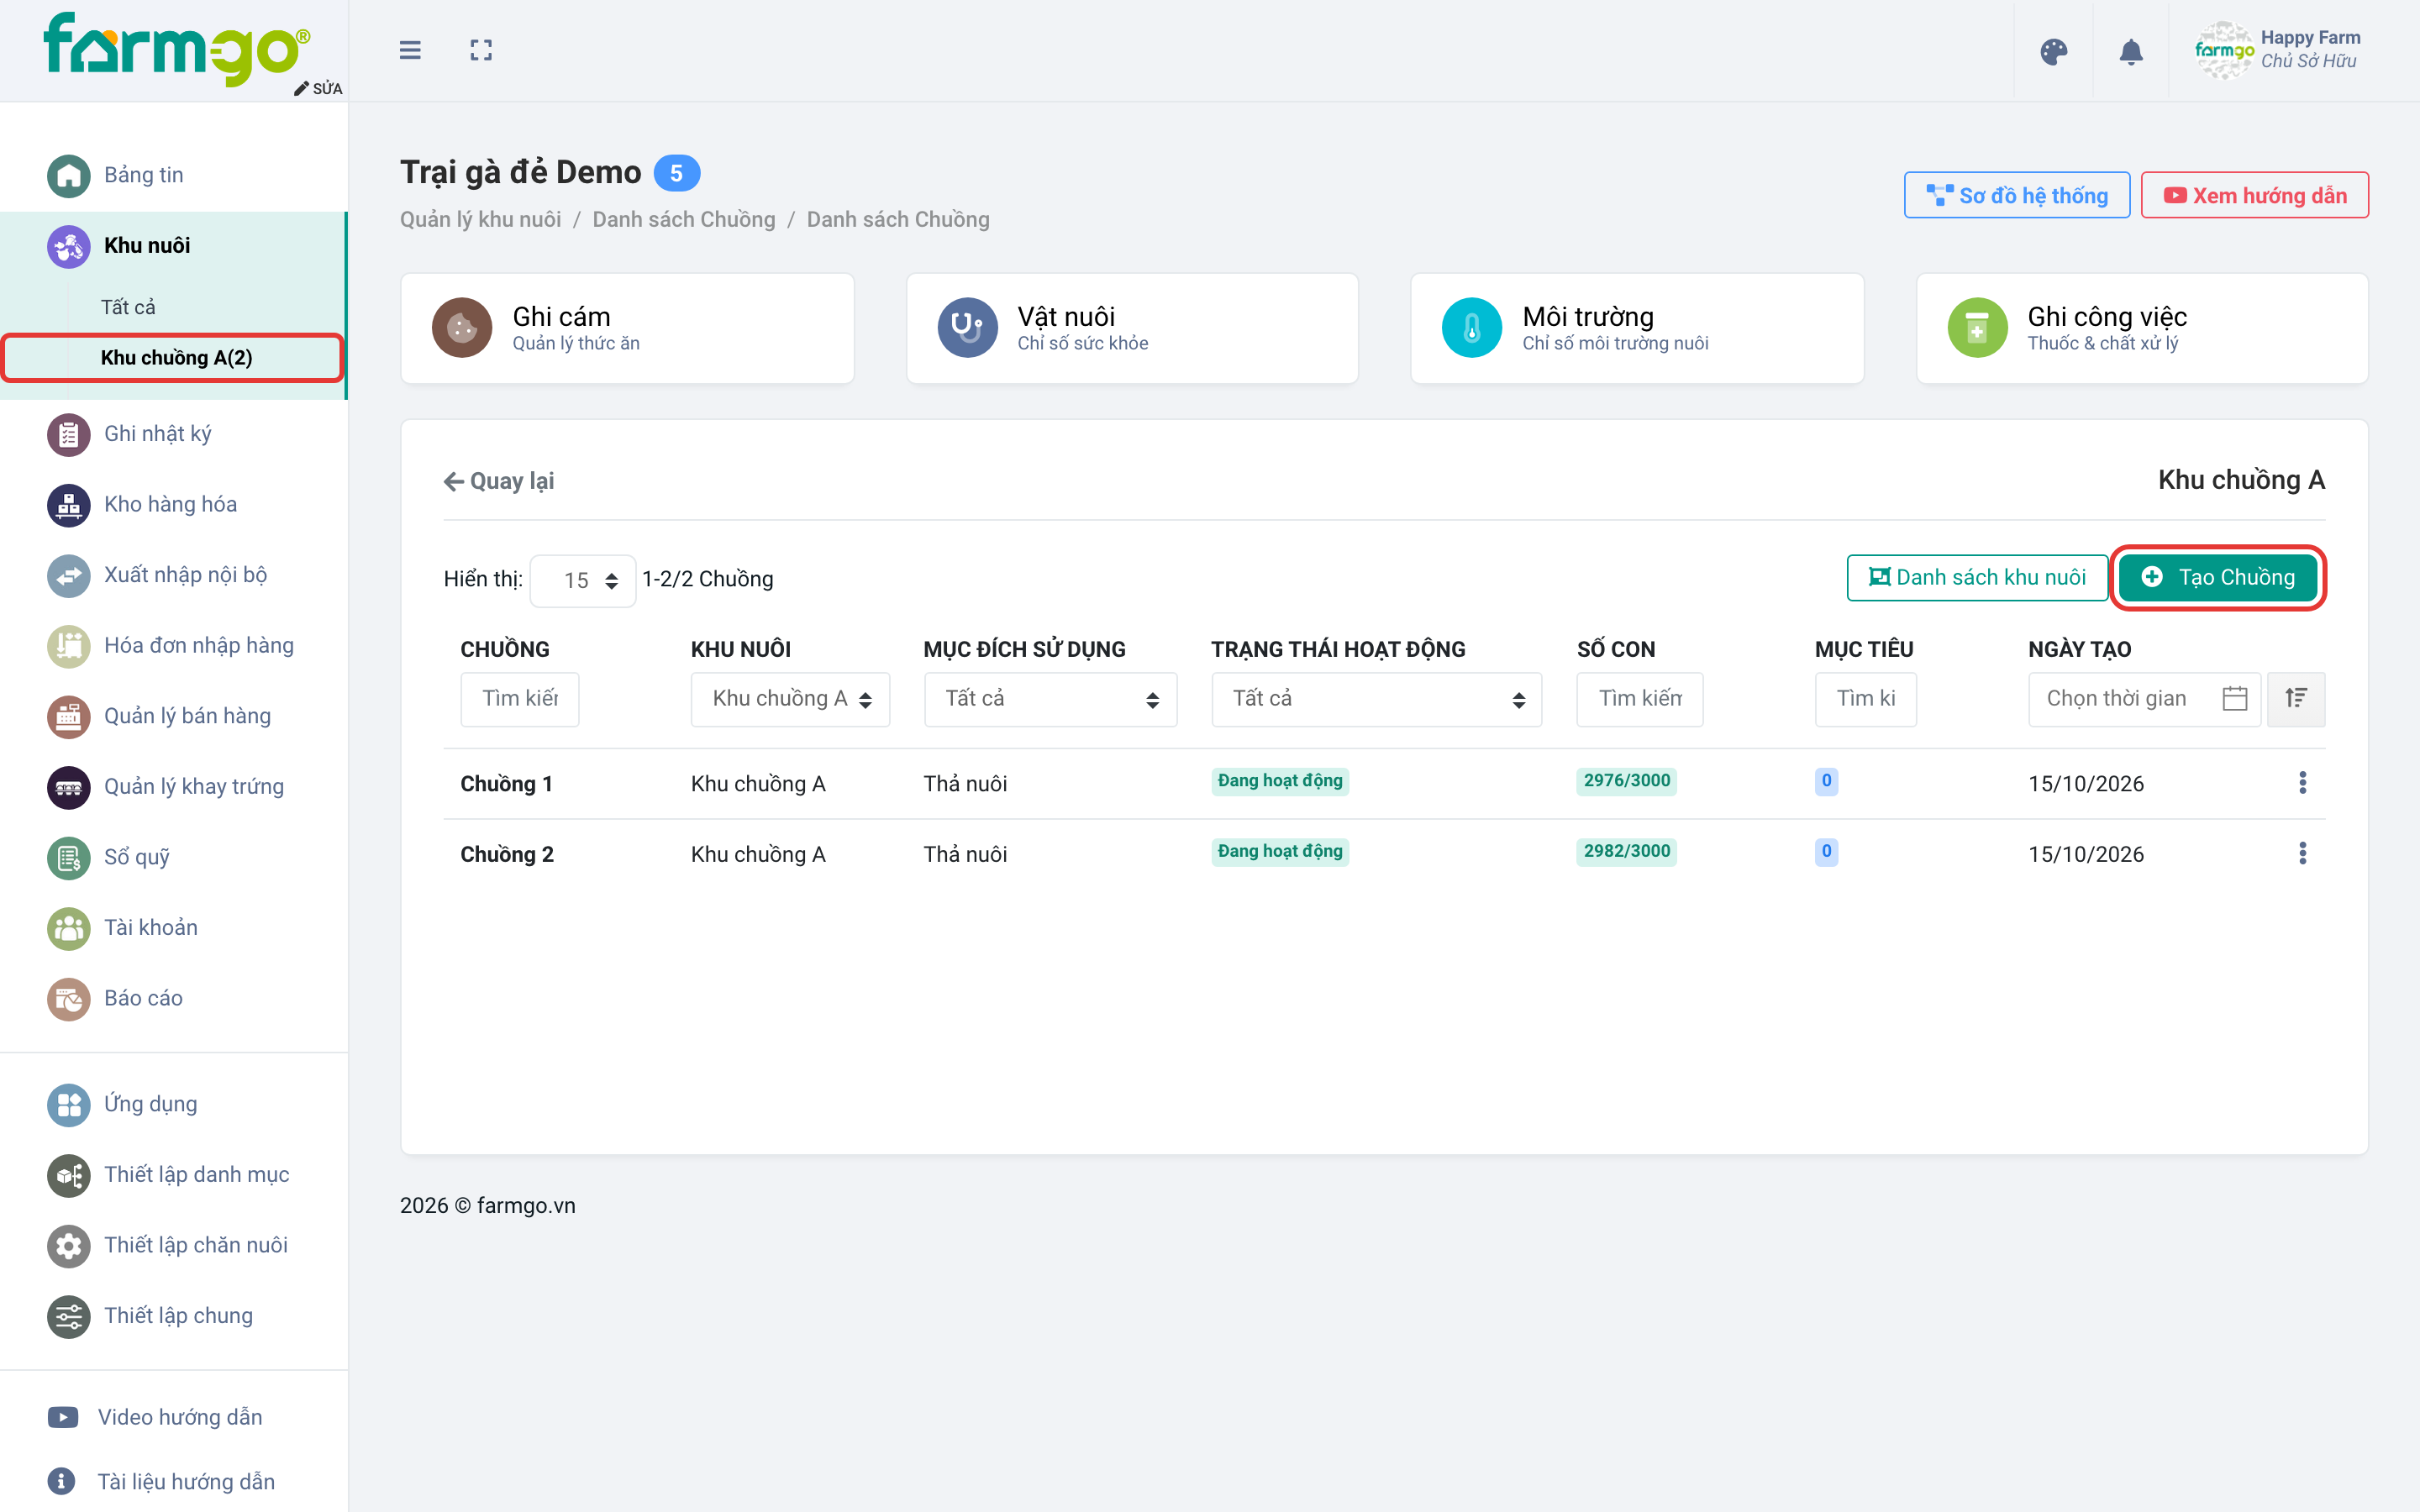Viewport: 2420px width, 1512px height.
Task: Go back with Quay lại link
Action: [x=498, y=481]
